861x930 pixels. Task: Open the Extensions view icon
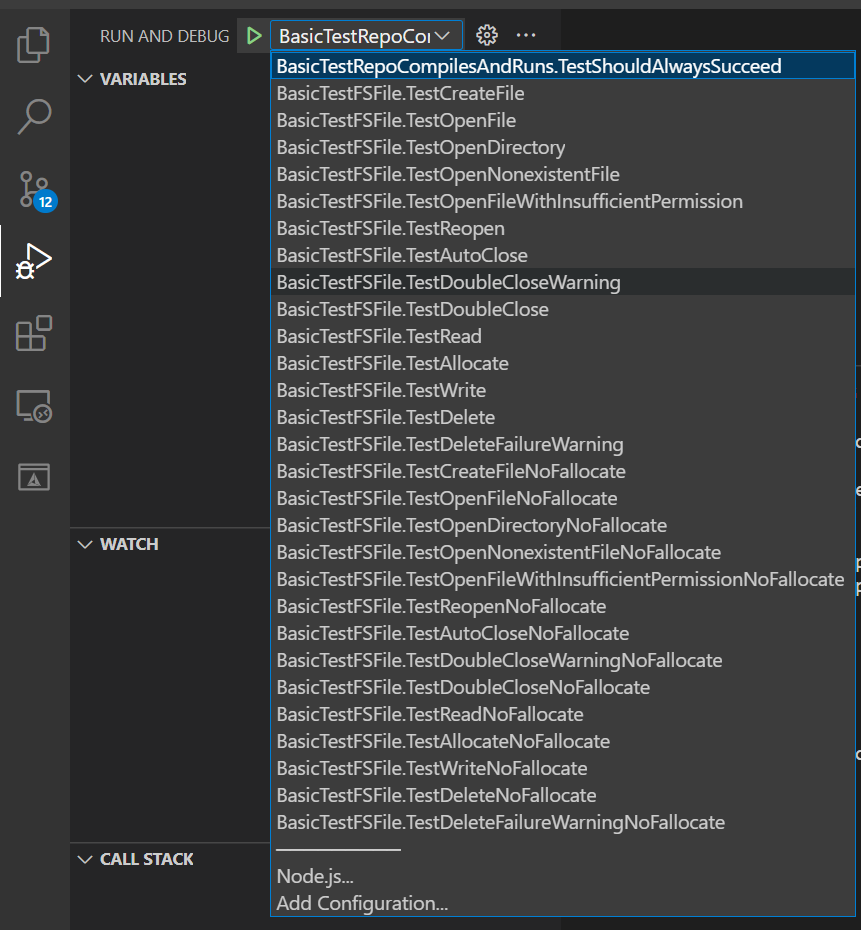point(34,334)
